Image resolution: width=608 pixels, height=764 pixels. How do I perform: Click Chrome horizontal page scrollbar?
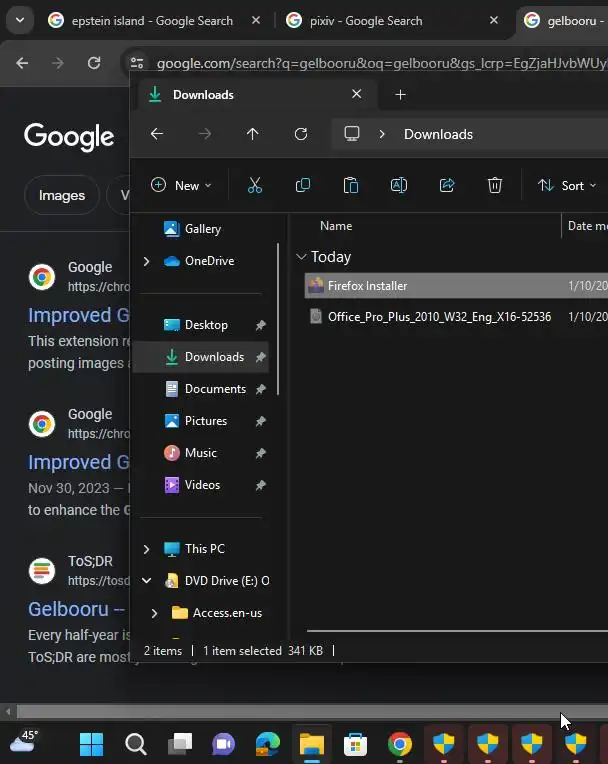pyautogui.click(x=312, y=712)
